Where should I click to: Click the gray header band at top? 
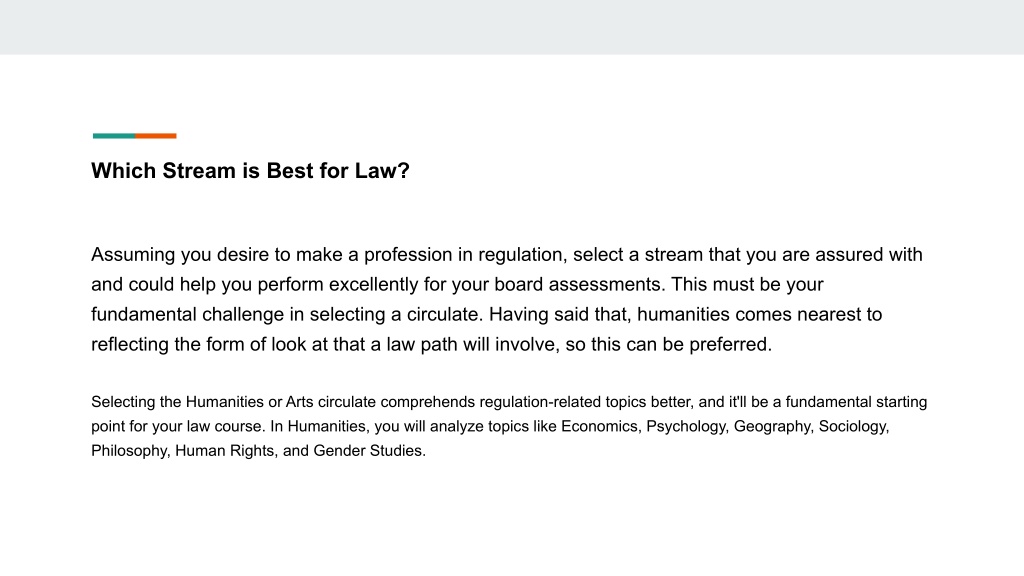[x=512, y=27]
